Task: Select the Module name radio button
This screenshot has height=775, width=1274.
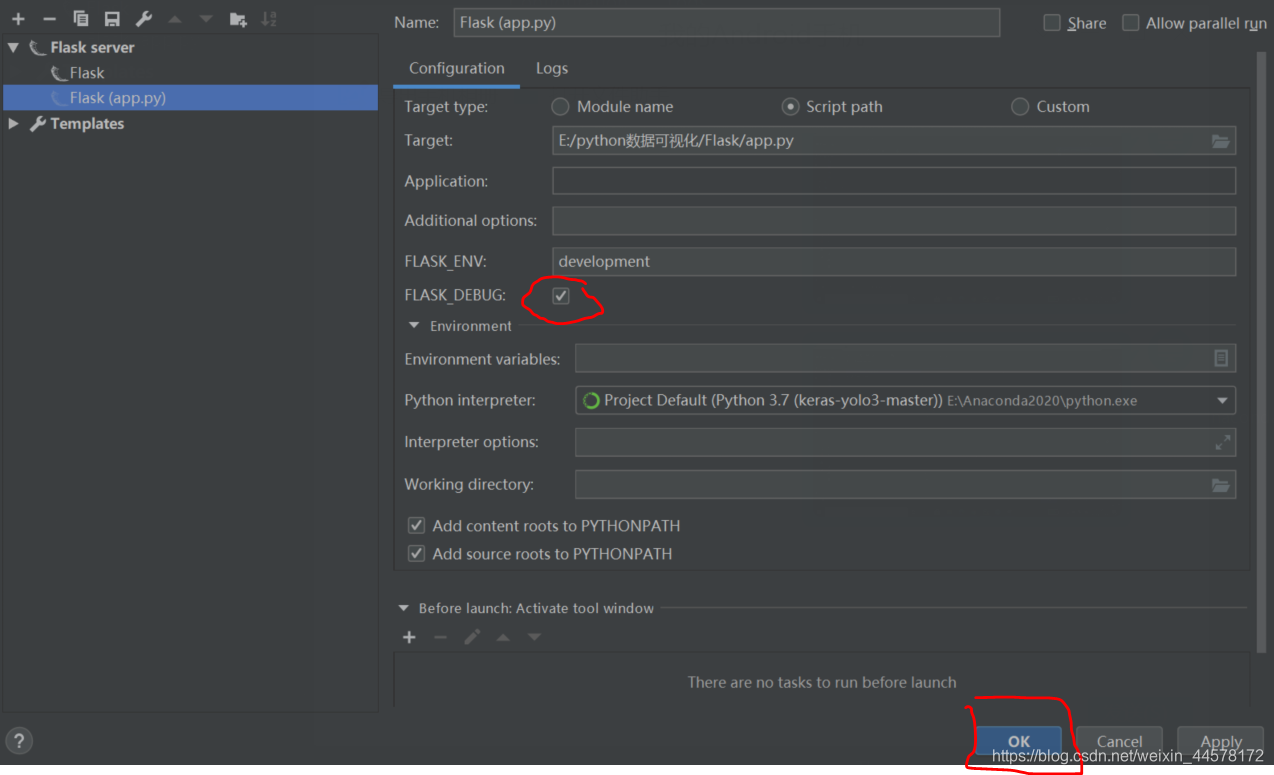Action: 560,106
